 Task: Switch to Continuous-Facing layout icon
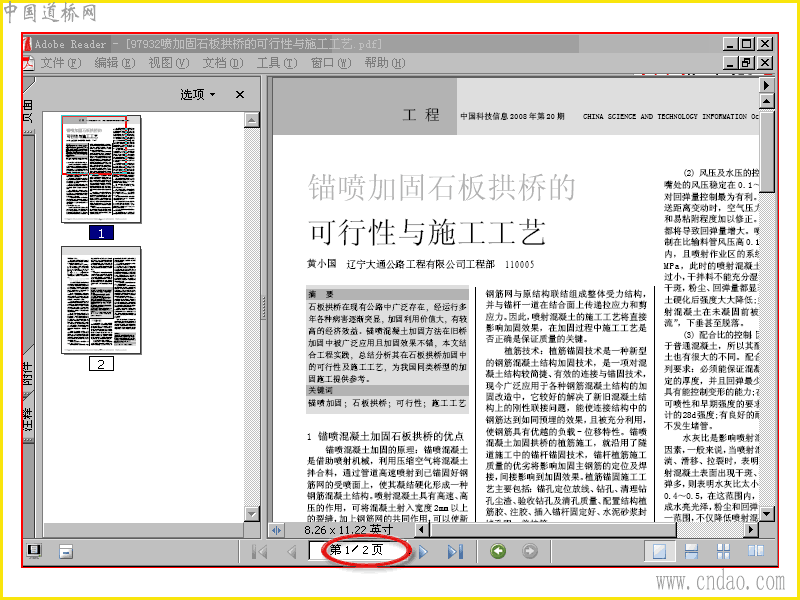tap(723, 551)
